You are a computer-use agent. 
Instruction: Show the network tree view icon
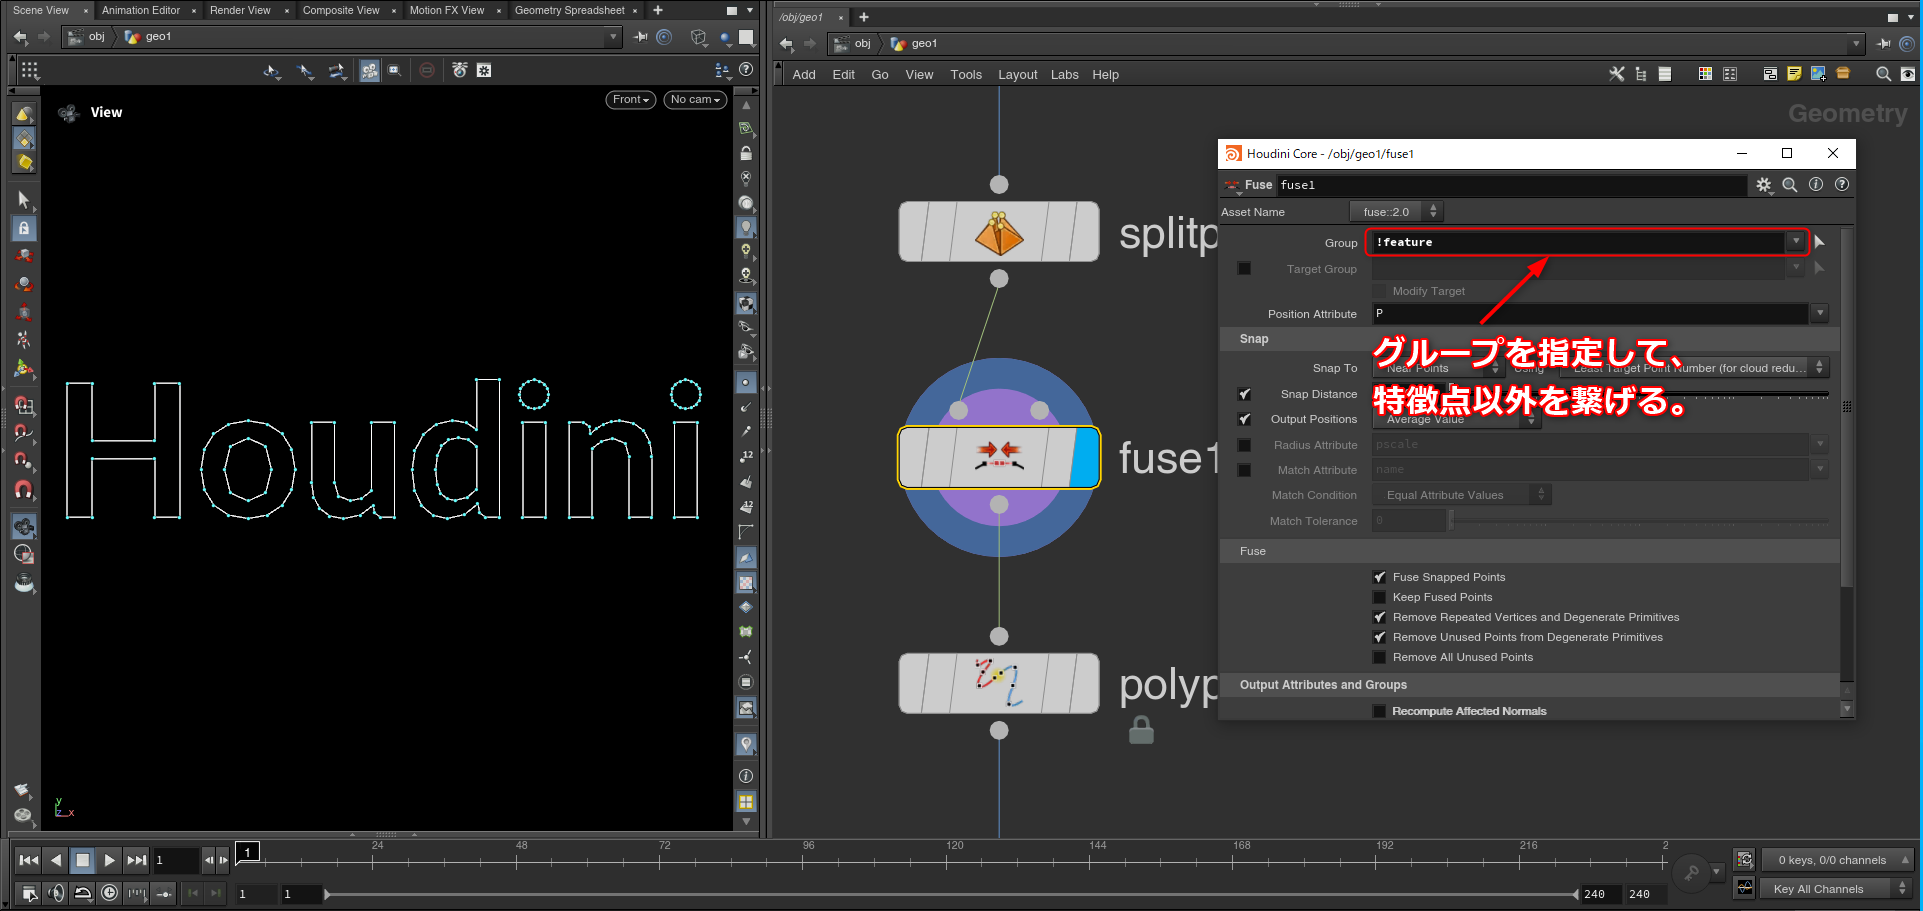(x=1641, y=74)
